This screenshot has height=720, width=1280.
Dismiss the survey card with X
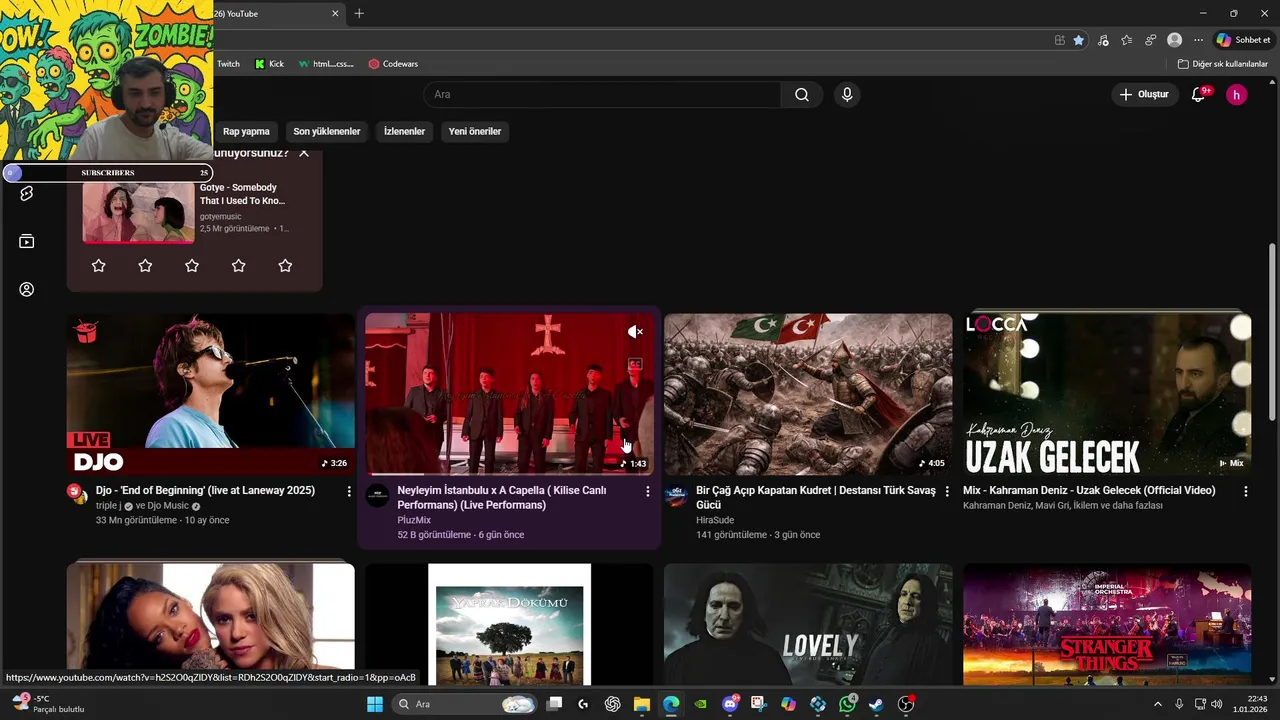304,153
